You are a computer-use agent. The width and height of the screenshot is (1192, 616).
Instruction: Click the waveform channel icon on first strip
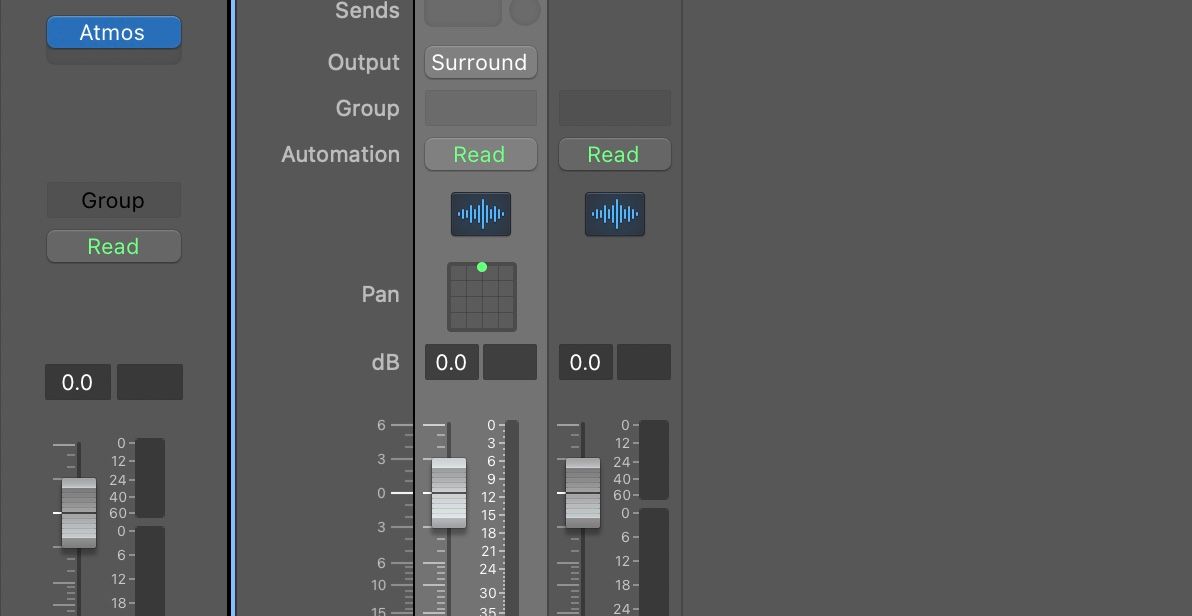coord(481,213)
